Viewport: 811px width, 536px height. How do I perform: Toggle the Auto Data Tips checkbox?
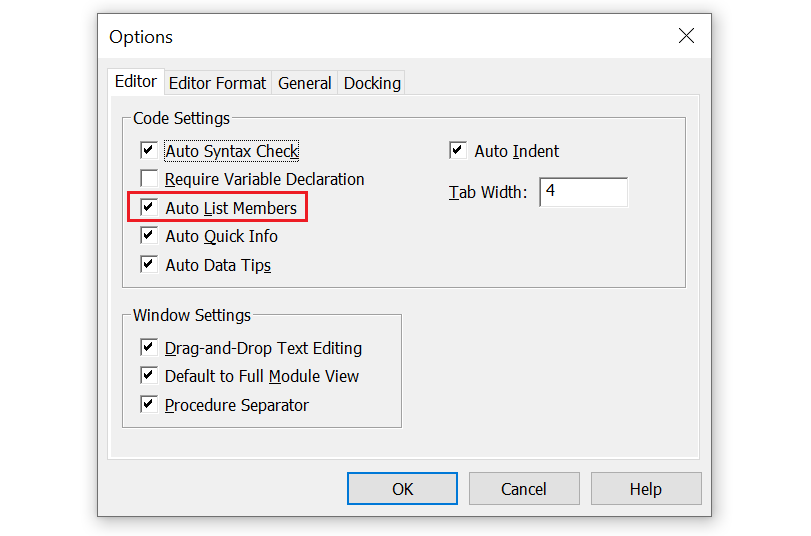(149, 264)
